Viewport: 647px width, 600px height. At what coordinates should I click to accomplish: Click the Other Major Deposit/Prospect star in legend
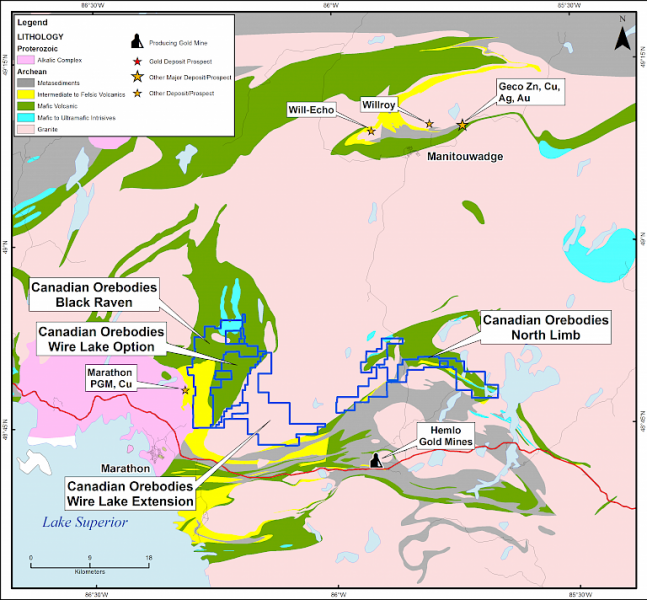pyautogui.click(x=135, y=76)
